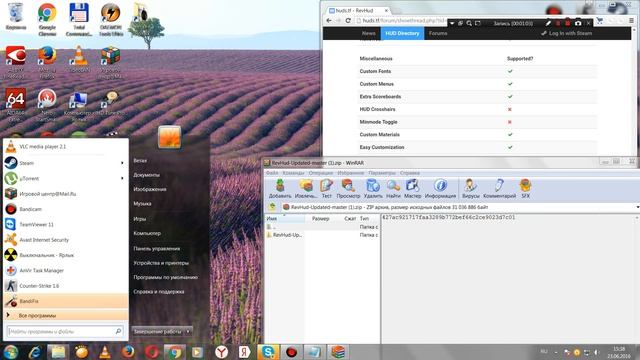Viewport: 640px width, 360px height.
Task: Click the WinRAR Test (Тест) toolbar icon
Action: (327, 189)
